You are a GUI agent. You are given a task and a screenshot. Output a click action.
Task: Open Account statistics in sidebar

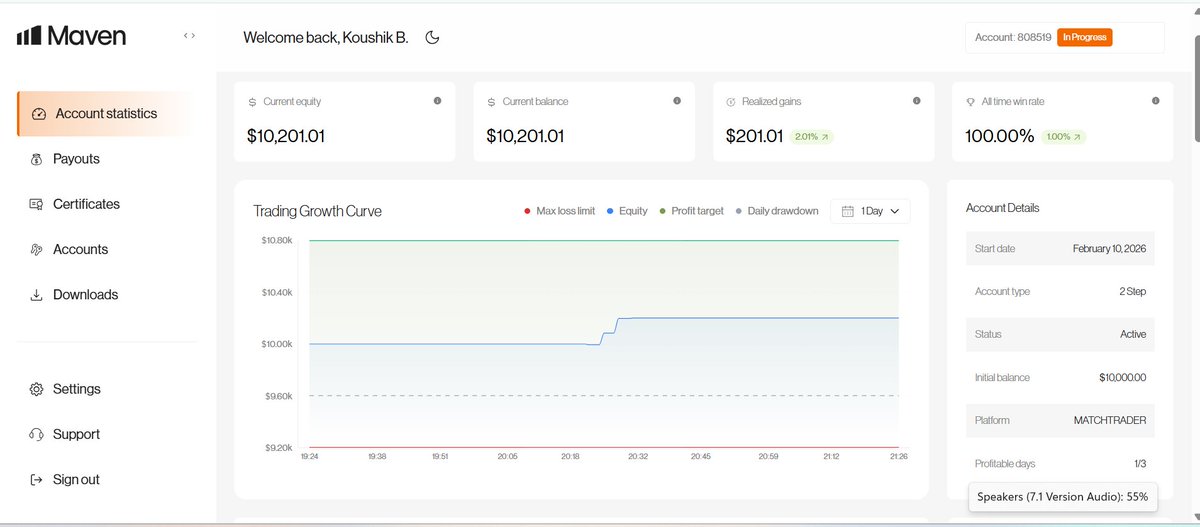coord(106,114)
